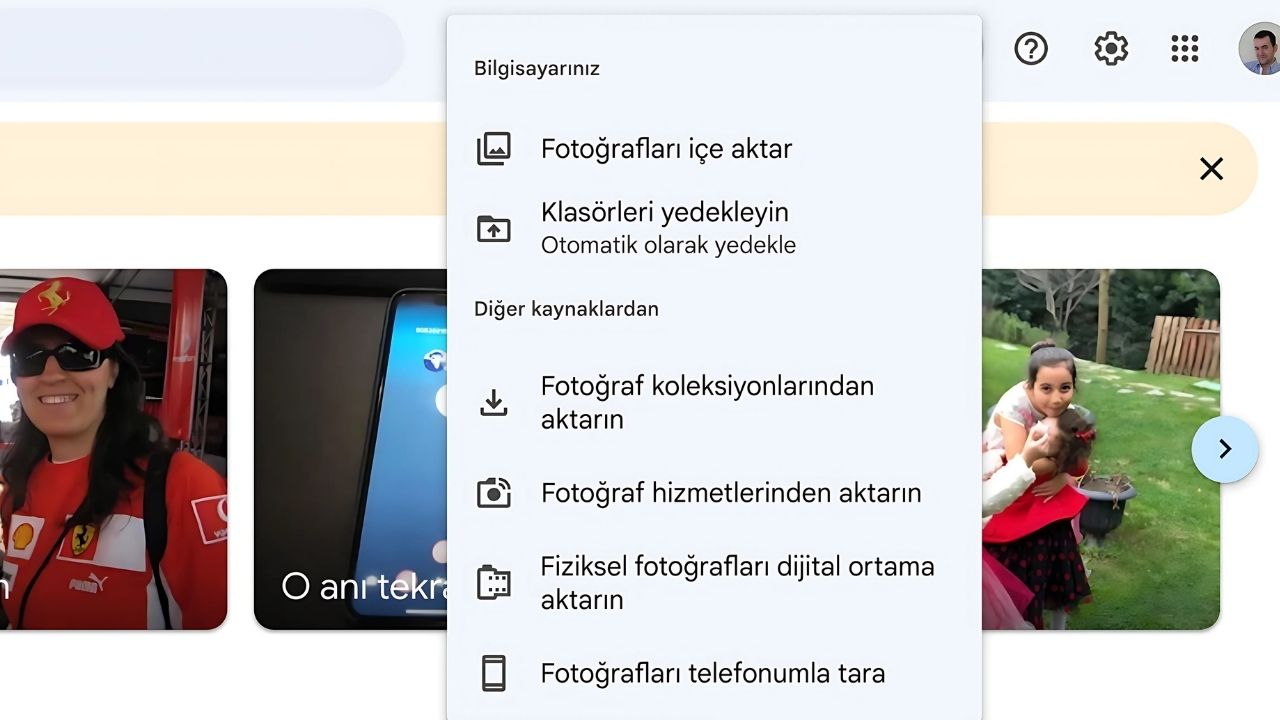Open the help question mark icon
Image resolution: width=1280 pixels, height=720 pixels.
click(x=1031, y=48)
